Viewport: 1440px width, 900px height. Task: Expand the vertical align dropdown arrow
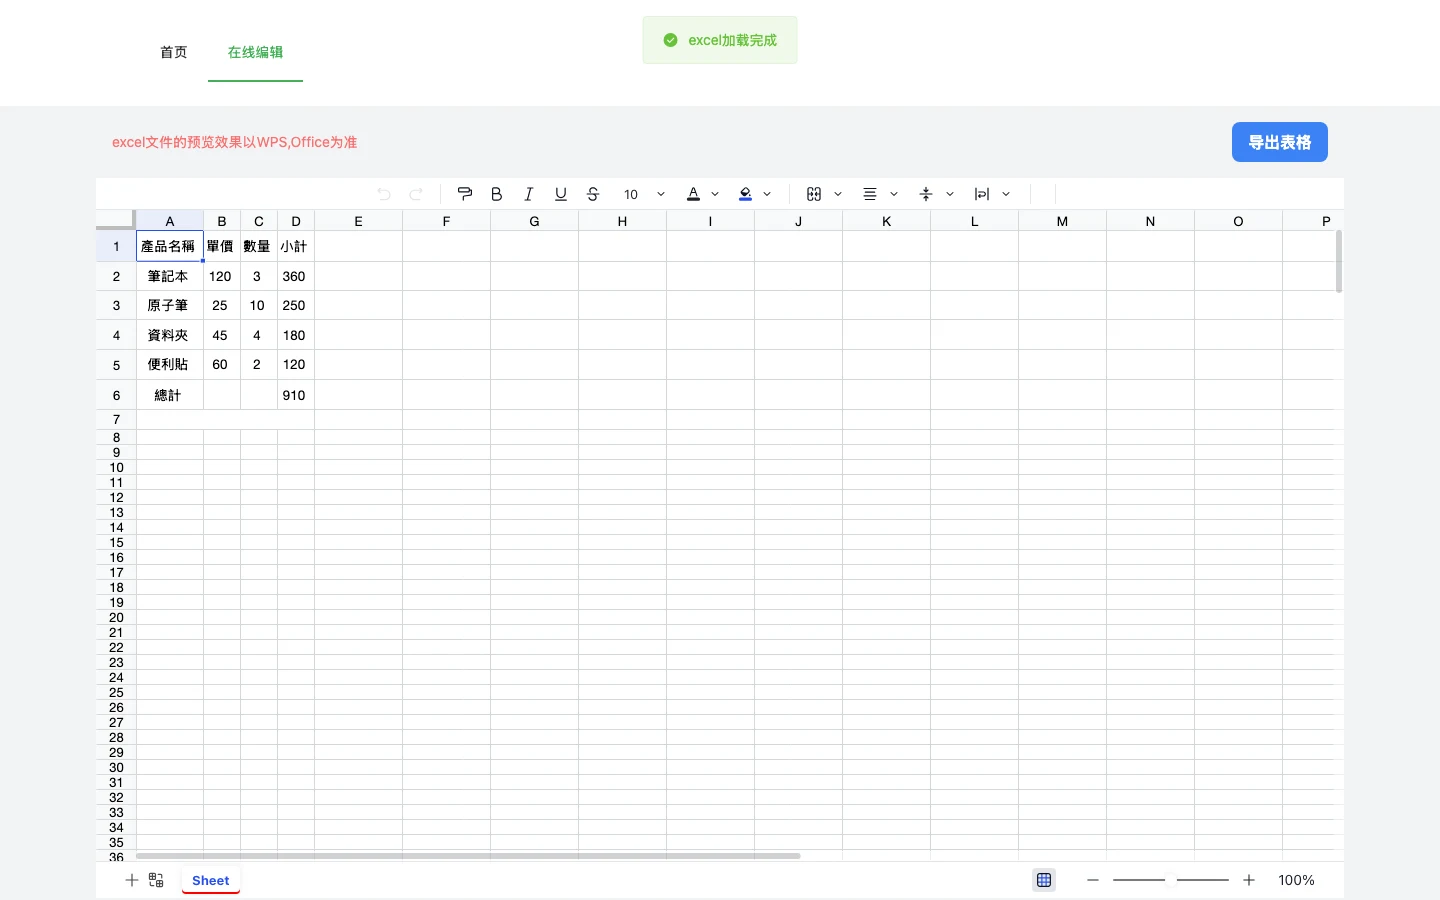(x=950, y=194)
